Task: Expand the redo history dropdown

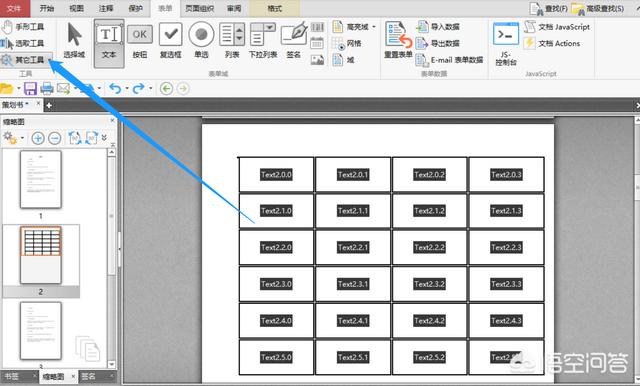Action: pyautogui.click(x=151, y=89)
